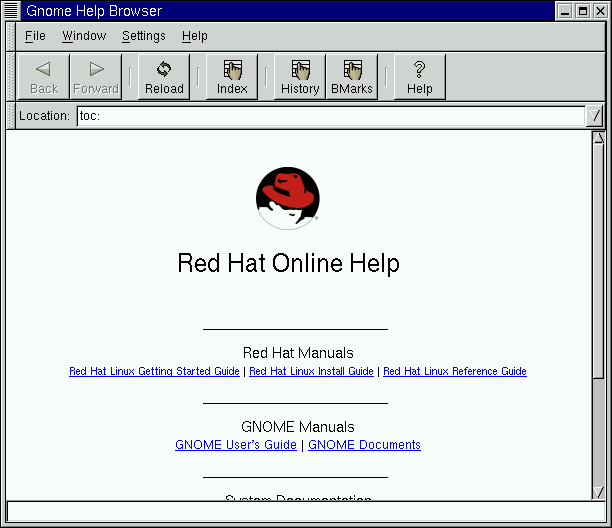Reload the current help page
612x528 pixels.
pos(164,77)
